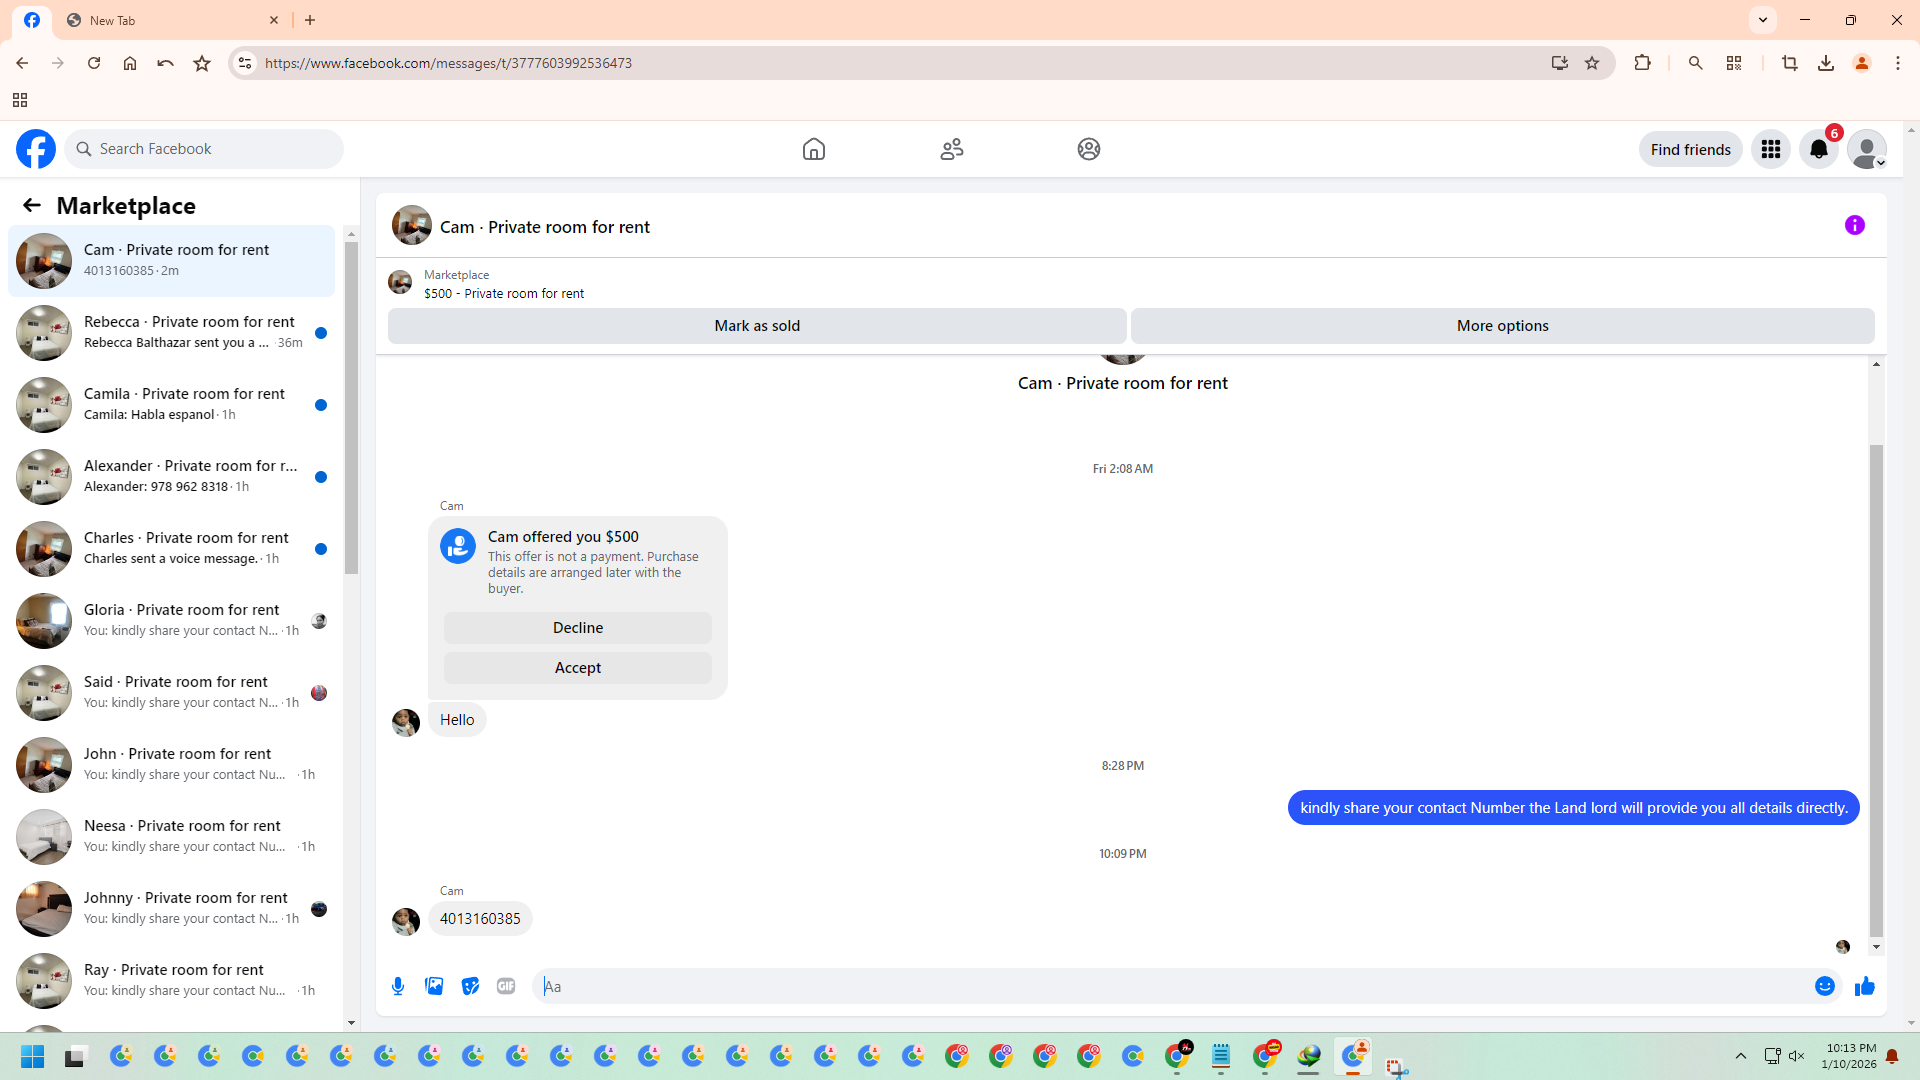The height and width of the screenshot is (1080, 1920).
Task: Open the sticker picker icon
Action: click(470, 986)
